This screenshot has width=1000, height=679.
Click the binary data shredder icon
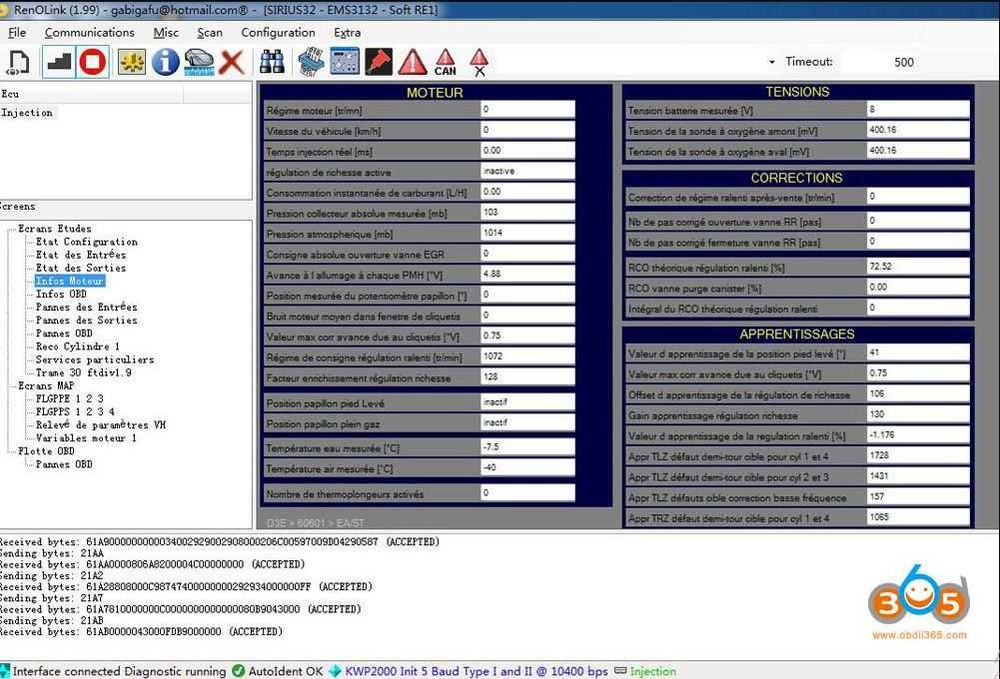coord(311,62)
